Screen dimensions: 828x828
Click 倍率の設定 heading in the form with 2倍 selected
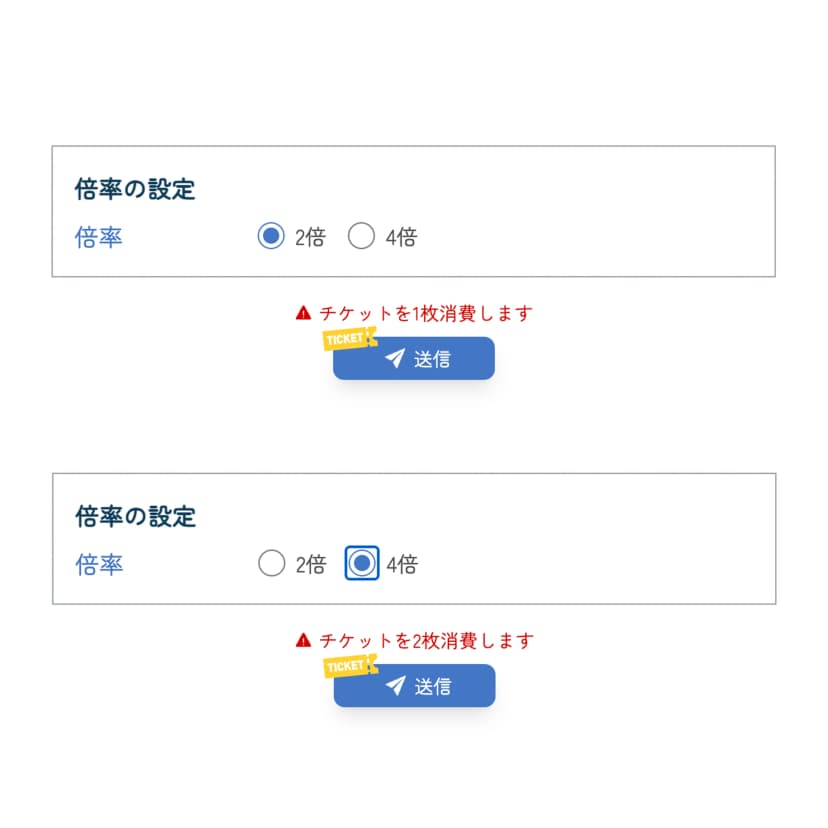click(135, 189)
